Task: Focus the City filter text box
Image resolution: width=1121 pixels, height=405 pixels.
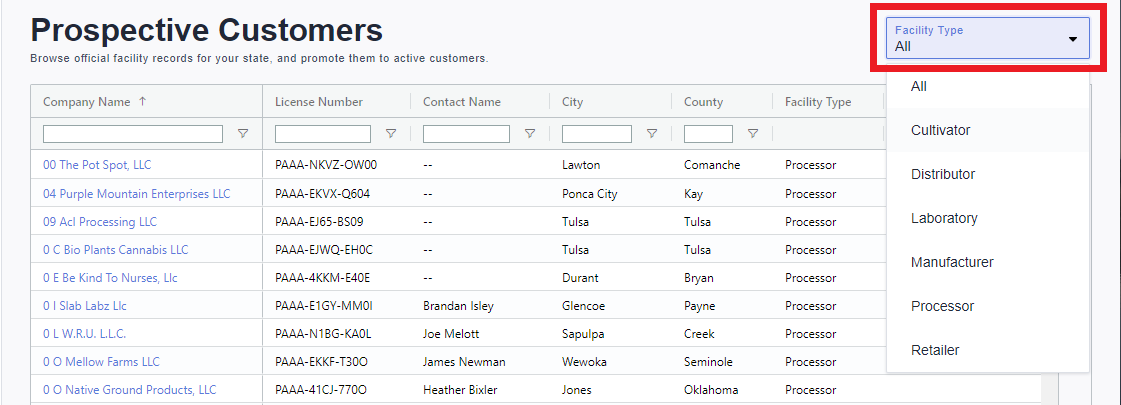Action: click(597, 134)
